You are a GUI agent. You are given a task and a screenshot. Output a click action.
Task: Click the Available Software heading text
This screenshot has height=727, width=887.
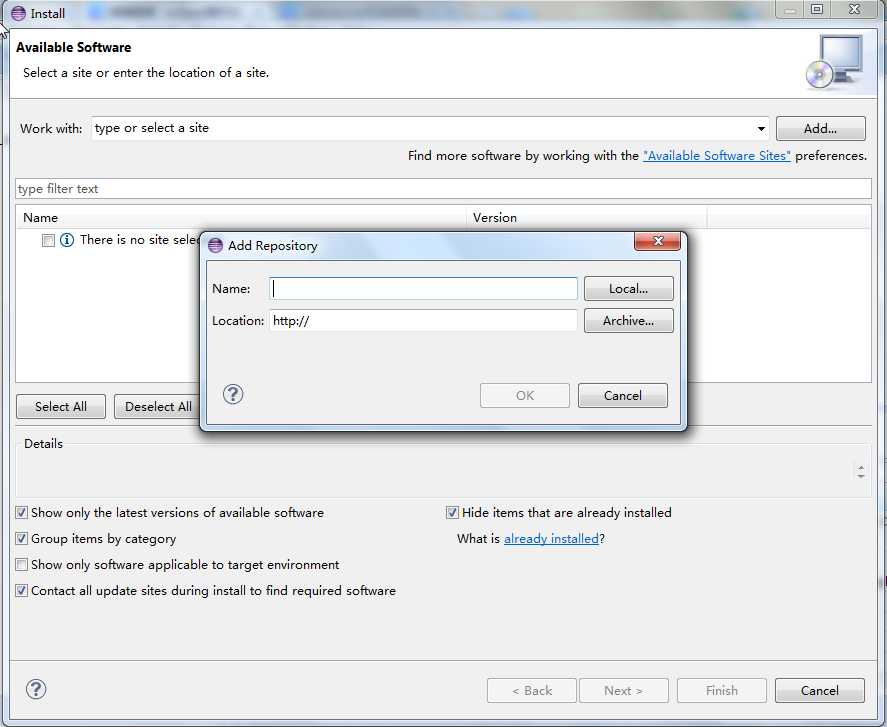point(74,48)
